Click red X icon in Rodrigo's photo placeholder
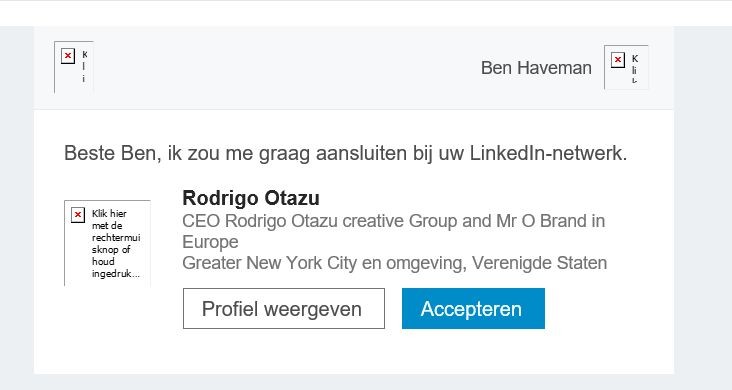This screenshot has width=732, height=390. pyautogui.click(x=78, y=215)
